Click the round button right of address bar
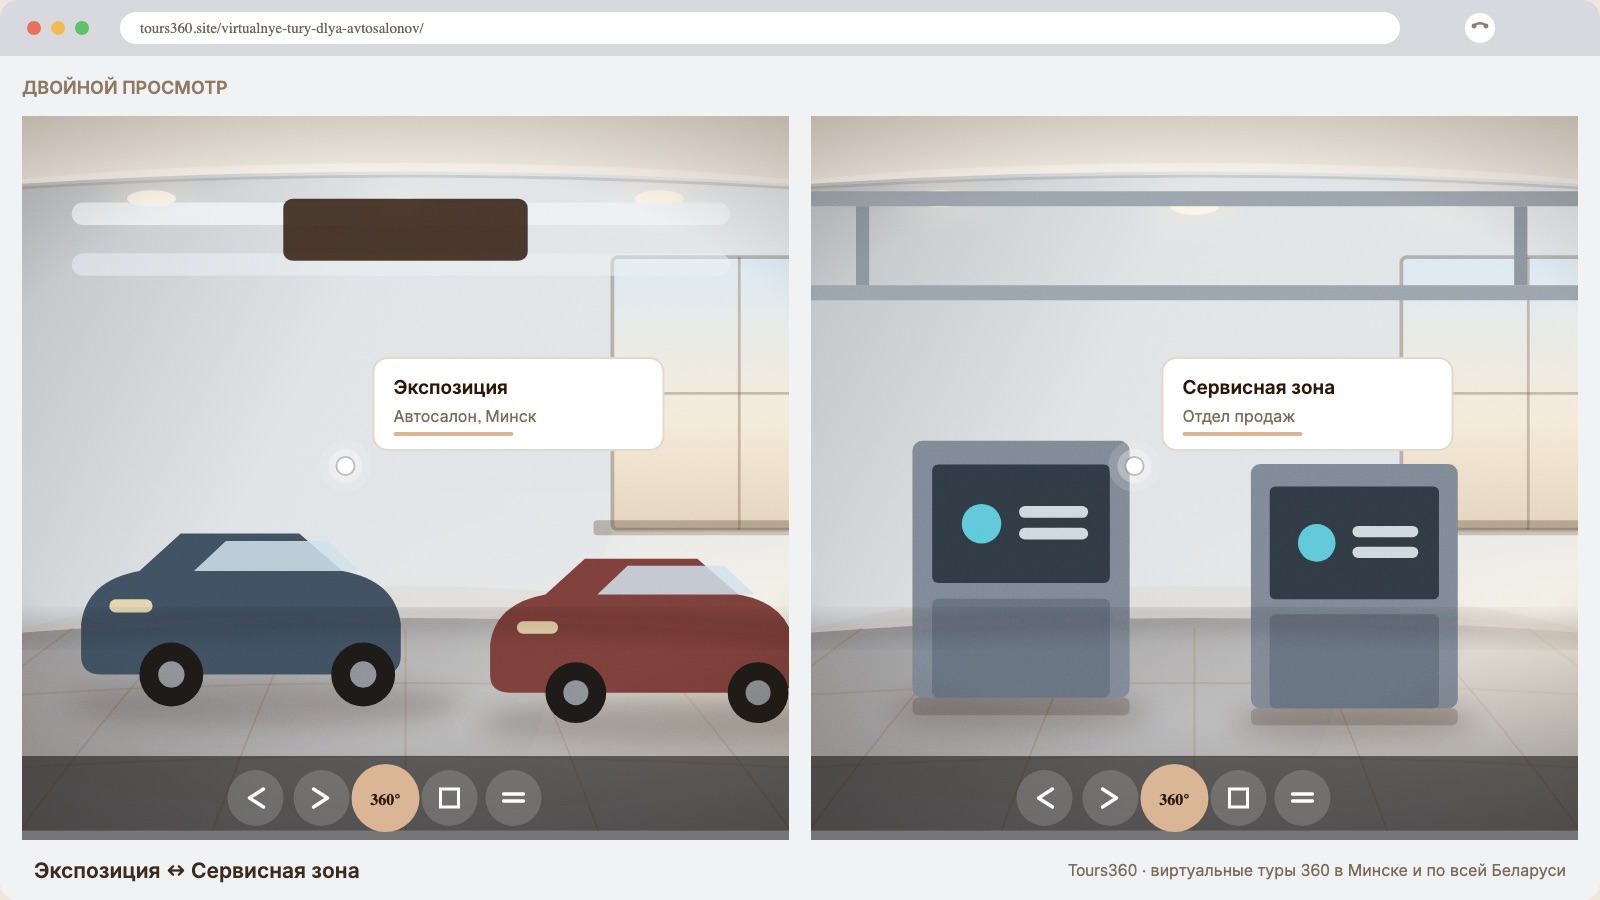The width and height of the screenshot is (1600, 900). (1480, 28)
